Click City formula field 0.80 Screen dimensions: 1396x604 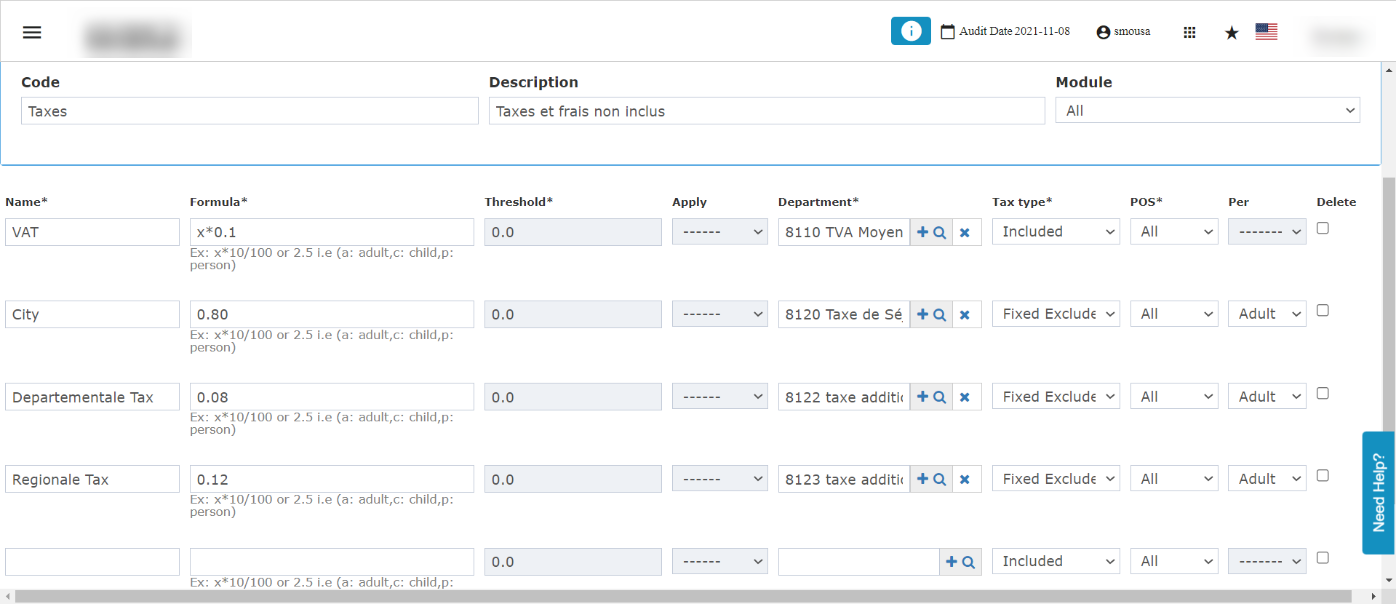pyautogui.click(x=332, y=314)
